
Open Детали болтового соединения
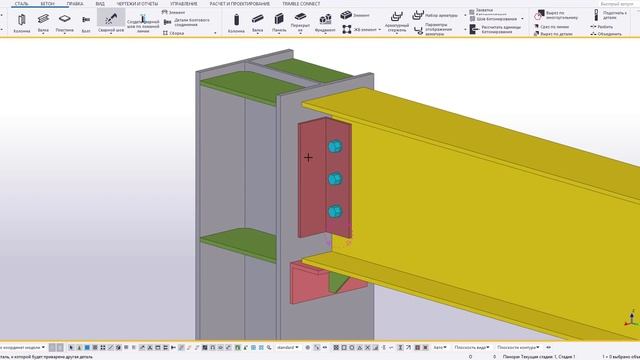[x=187, y=22]
